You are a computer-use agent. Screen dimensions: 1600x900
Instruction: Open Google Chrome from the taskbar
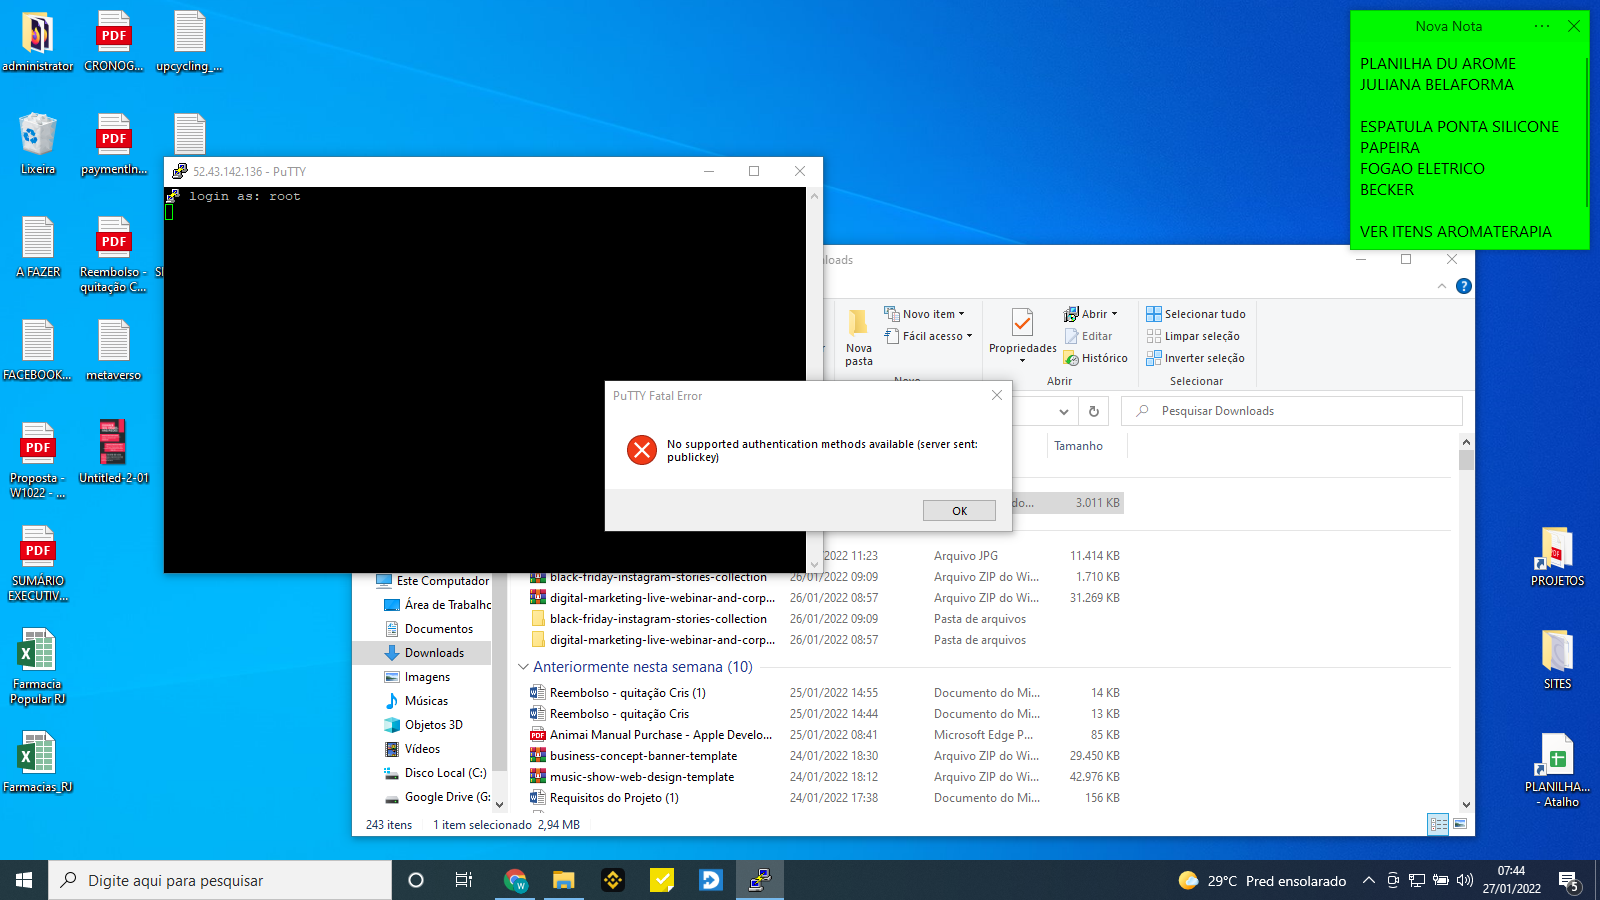(515, 880)
